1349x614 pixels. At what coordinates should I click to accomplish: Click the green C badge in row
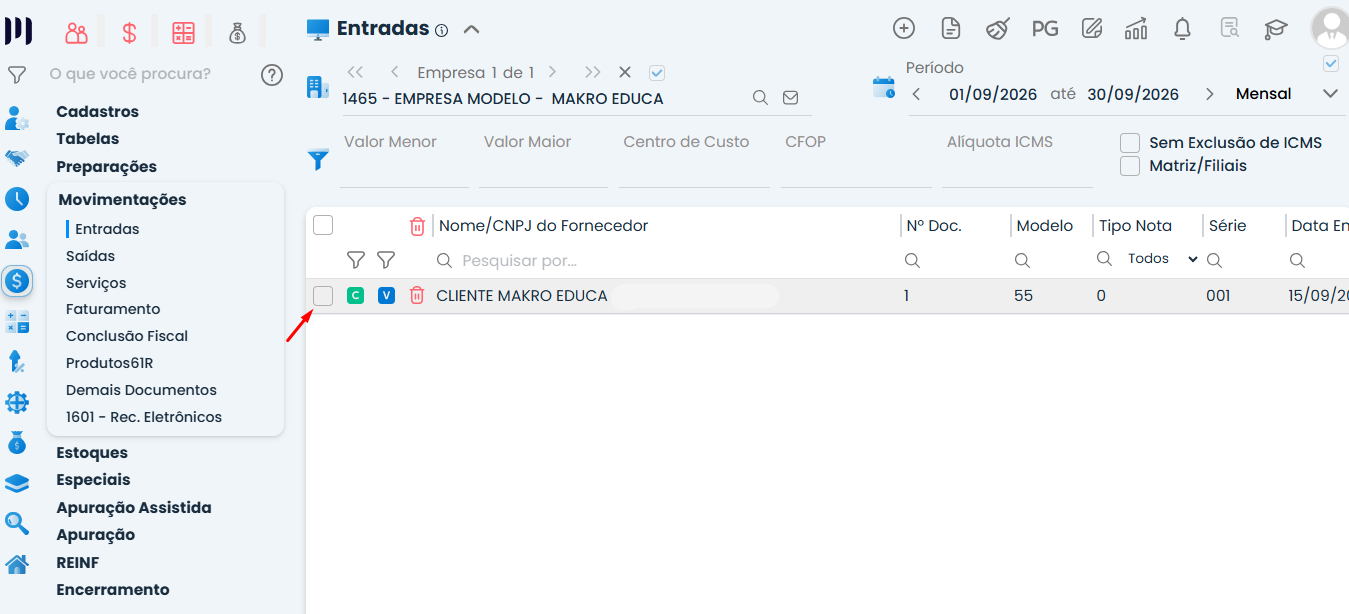[355, 295]
